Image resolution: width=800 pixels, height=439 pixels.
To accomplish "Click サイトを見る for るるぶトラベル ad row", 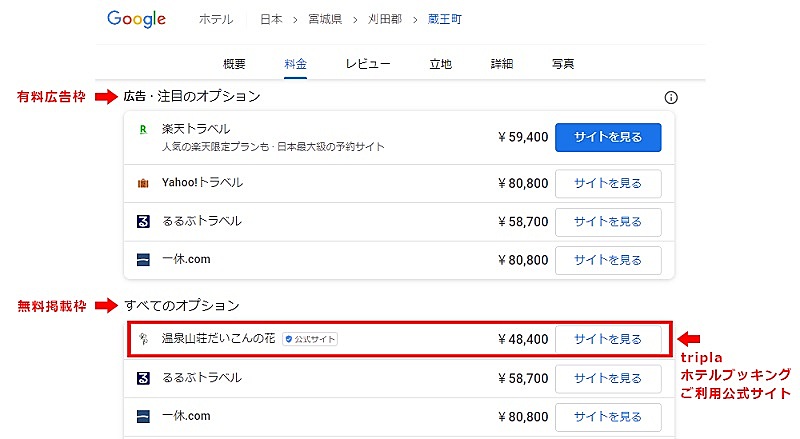I will 608,222.
